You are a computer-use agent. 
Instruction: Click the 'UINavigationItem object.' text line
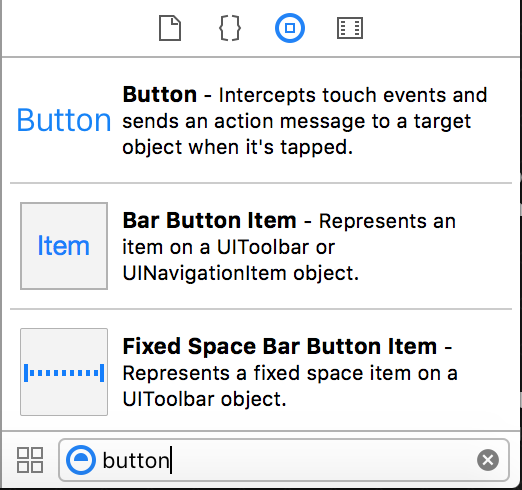pos(241,273)
